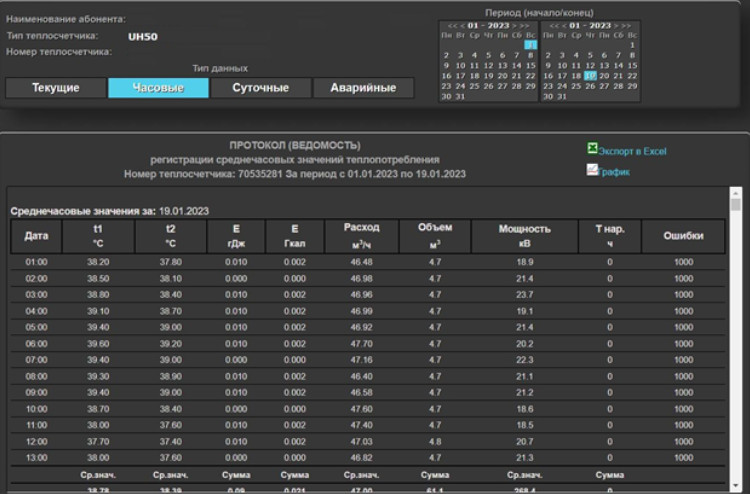Click power value 23.7 in the 03:00 row
Image resolution: width=750 pixels, height=494 pixels.
click(x=525, y=295)
